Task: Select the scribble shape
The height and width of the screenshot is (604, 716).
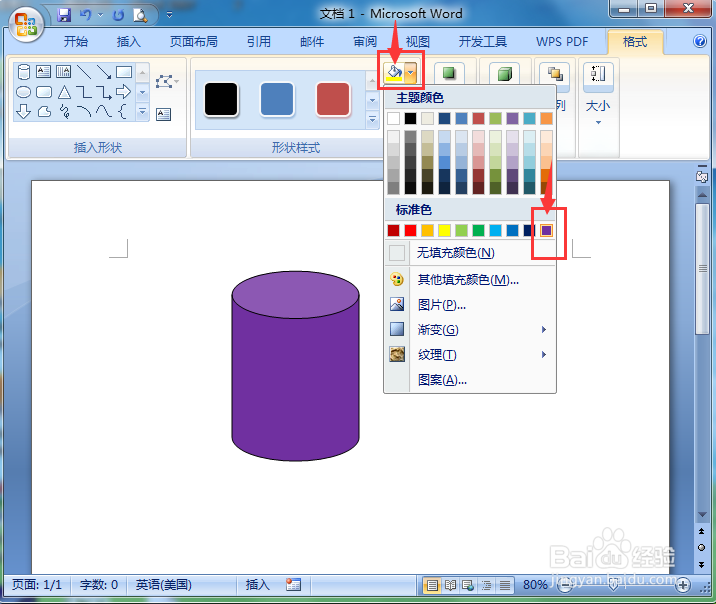Action: 64,111
